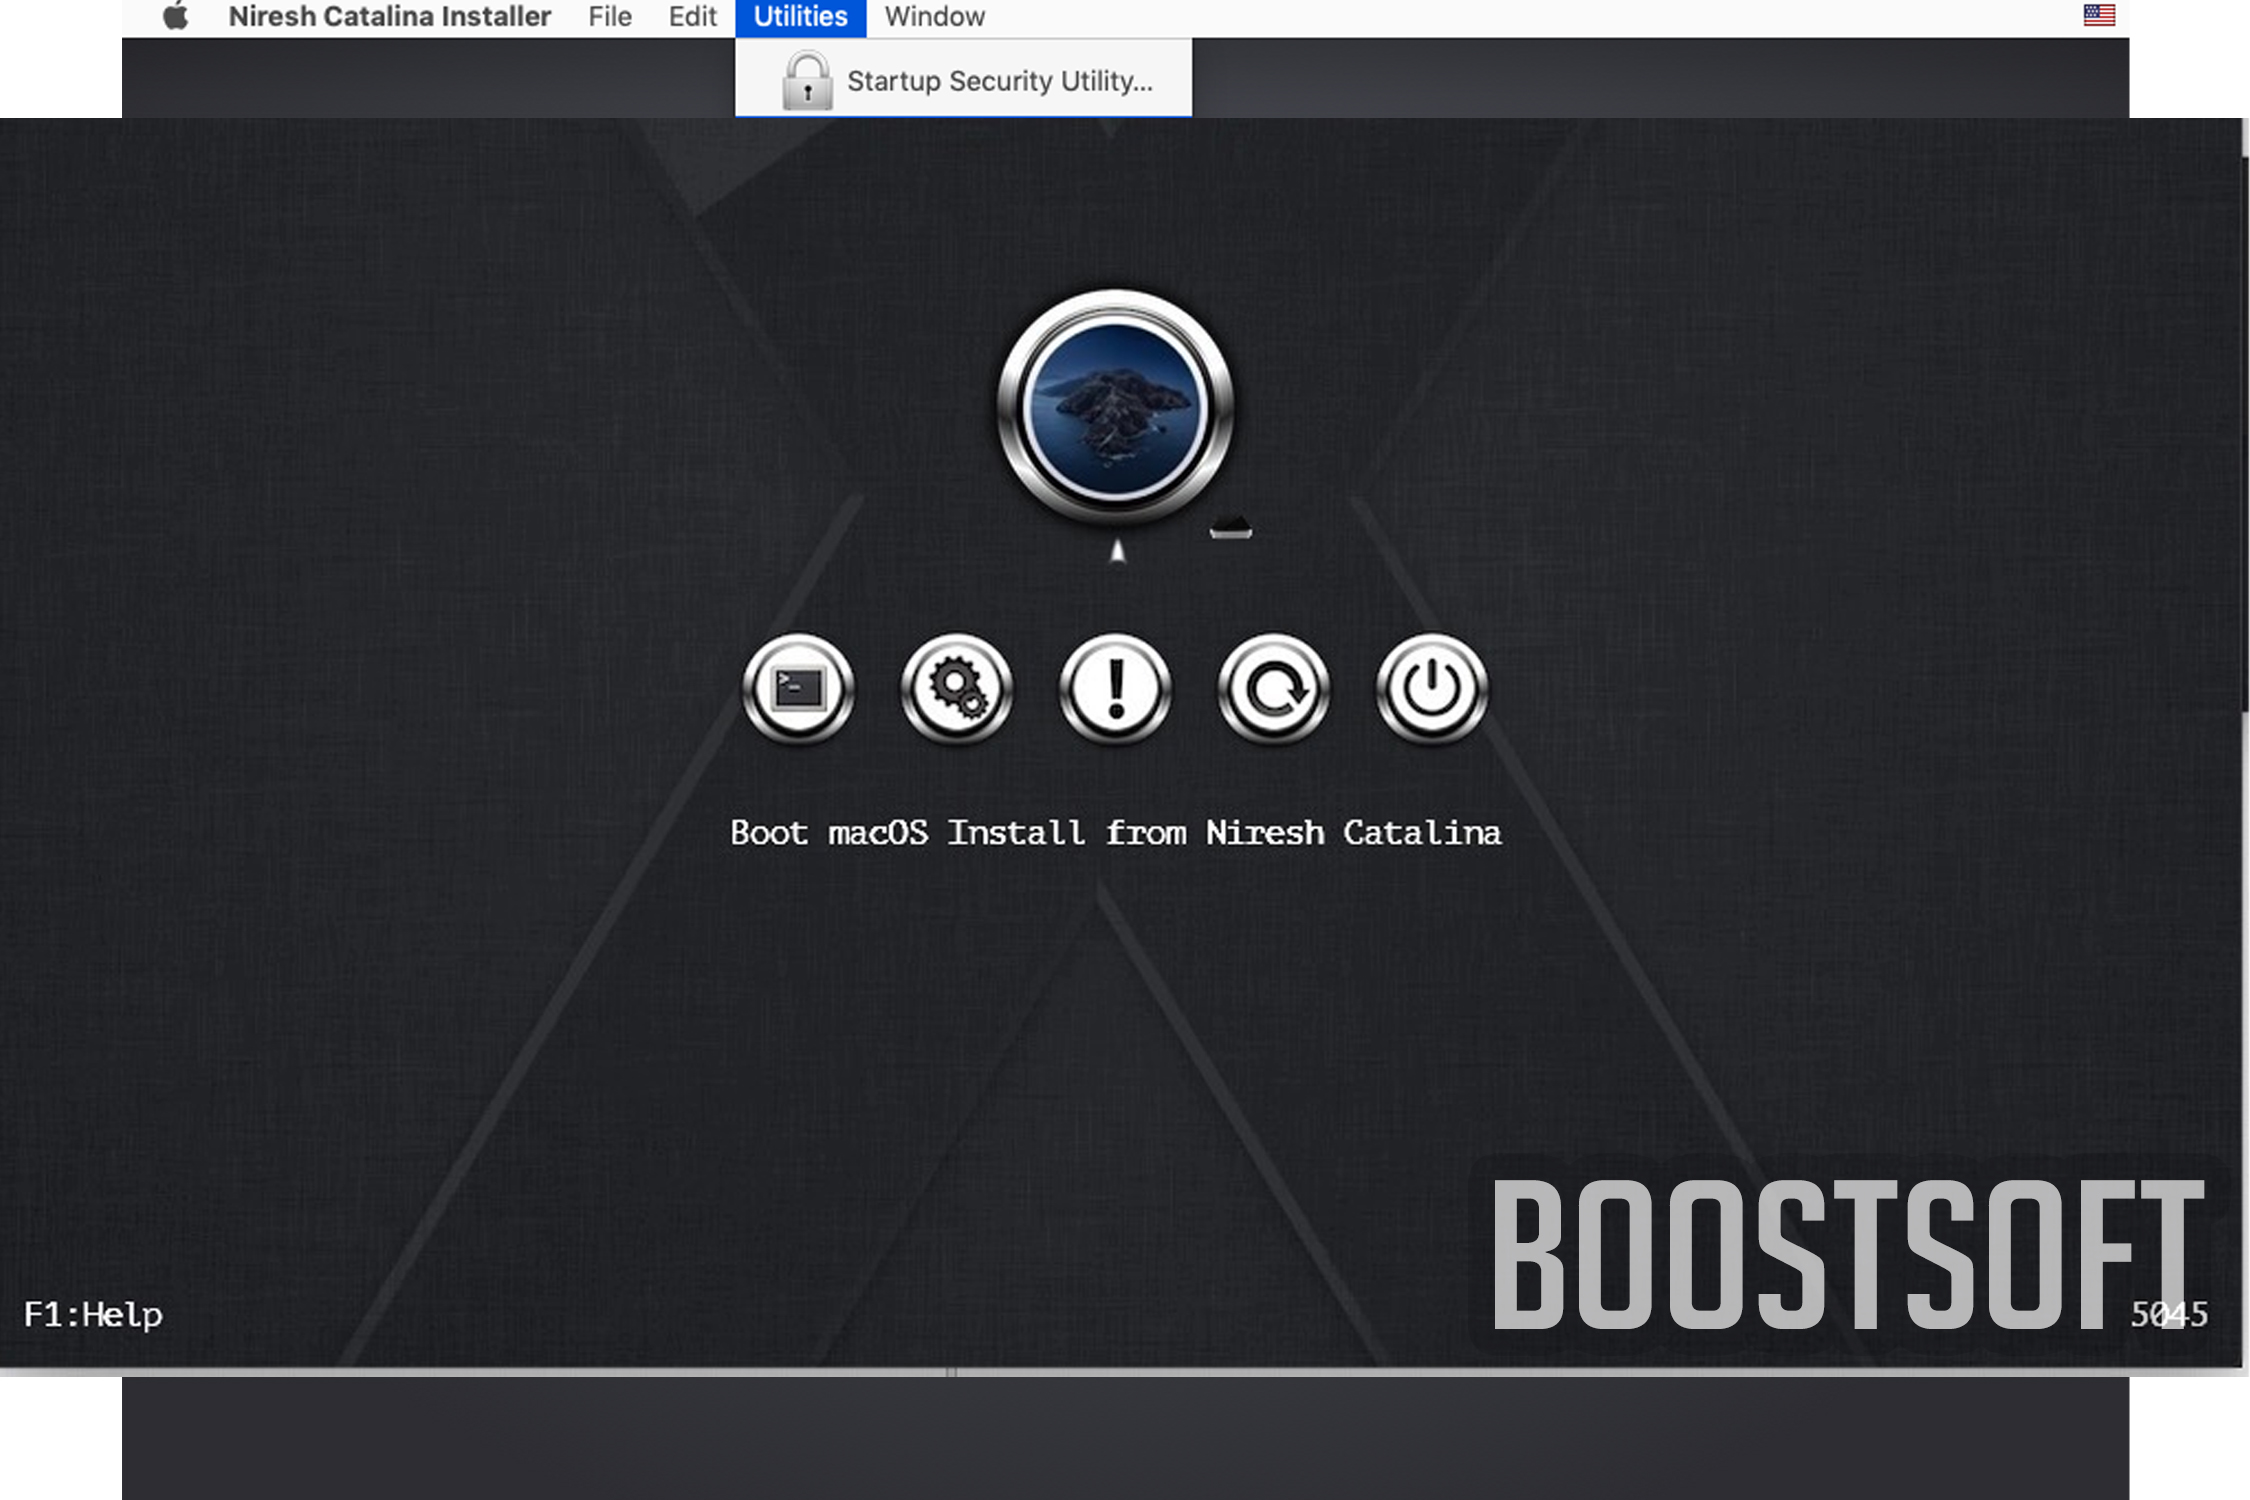Open the File menu

click(x=610, y=17)
